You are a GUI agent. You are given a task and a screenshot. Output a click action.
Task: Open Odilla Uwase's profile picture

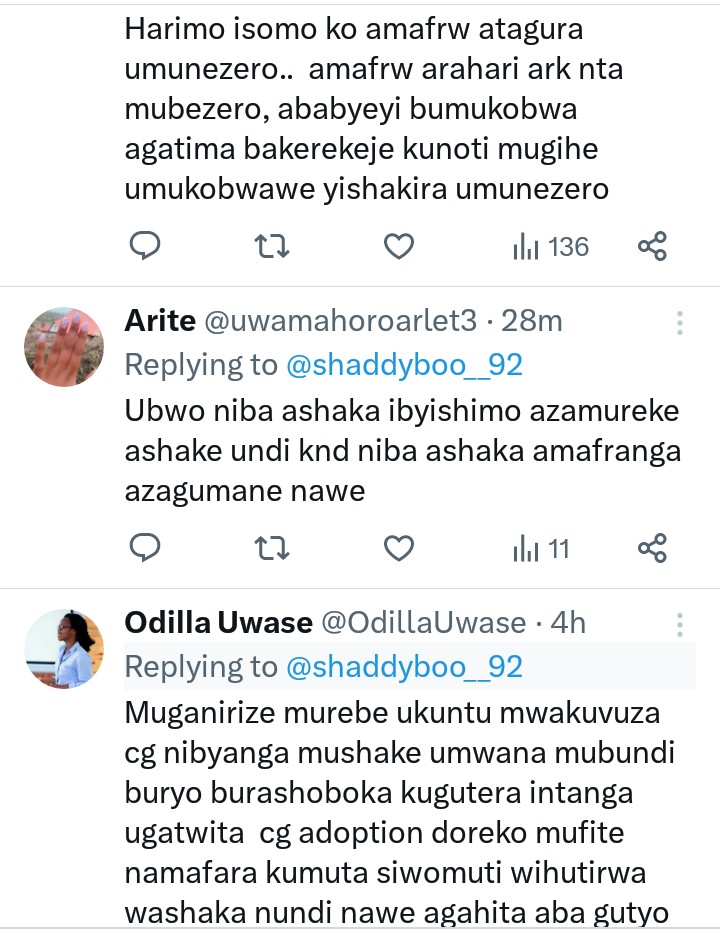(x=64, y=648)
